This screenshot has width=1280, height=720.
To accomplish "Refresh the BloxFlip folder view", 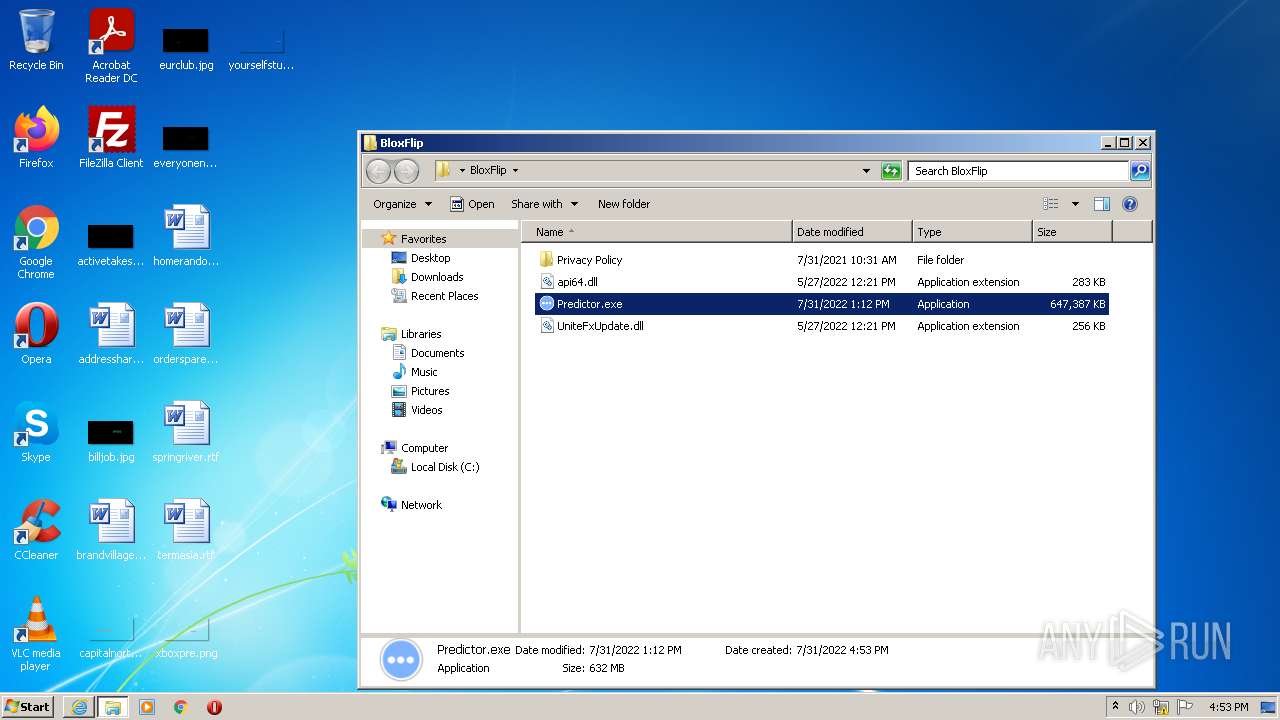I will pos(891,171).
